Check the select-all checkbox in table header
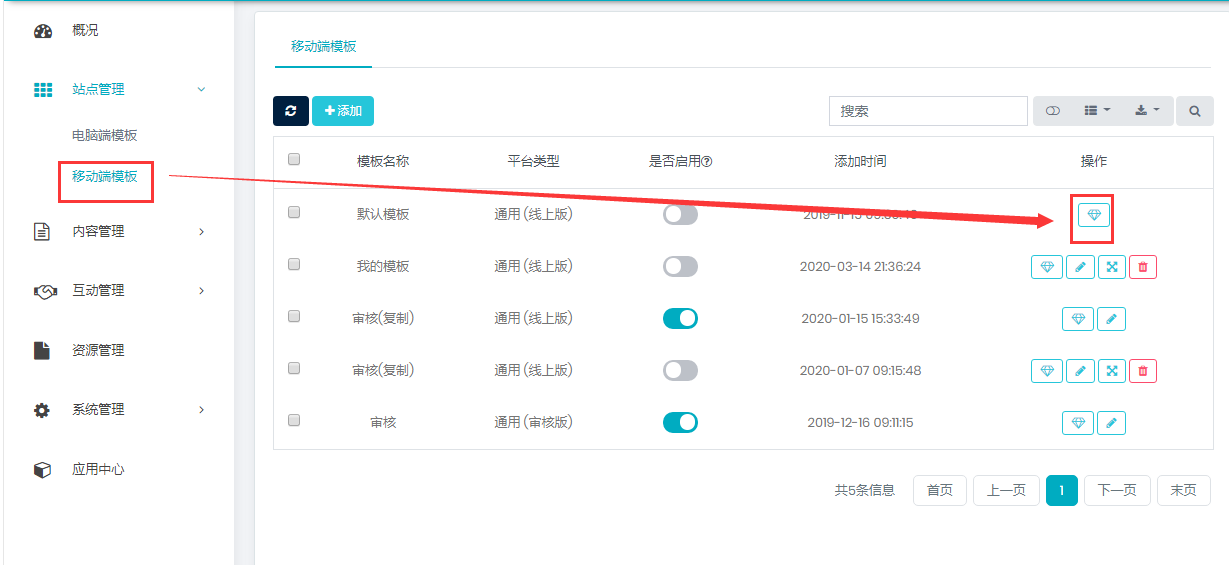 coord(294,159)
